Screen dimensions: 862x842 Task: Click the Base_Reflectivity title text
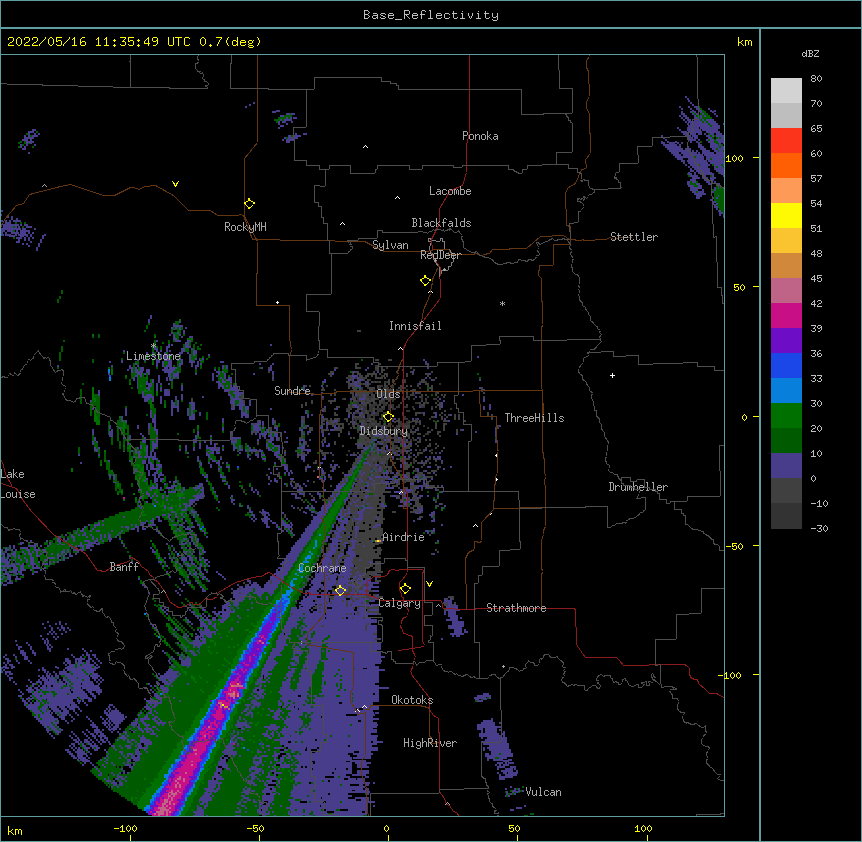pos(431,15)
